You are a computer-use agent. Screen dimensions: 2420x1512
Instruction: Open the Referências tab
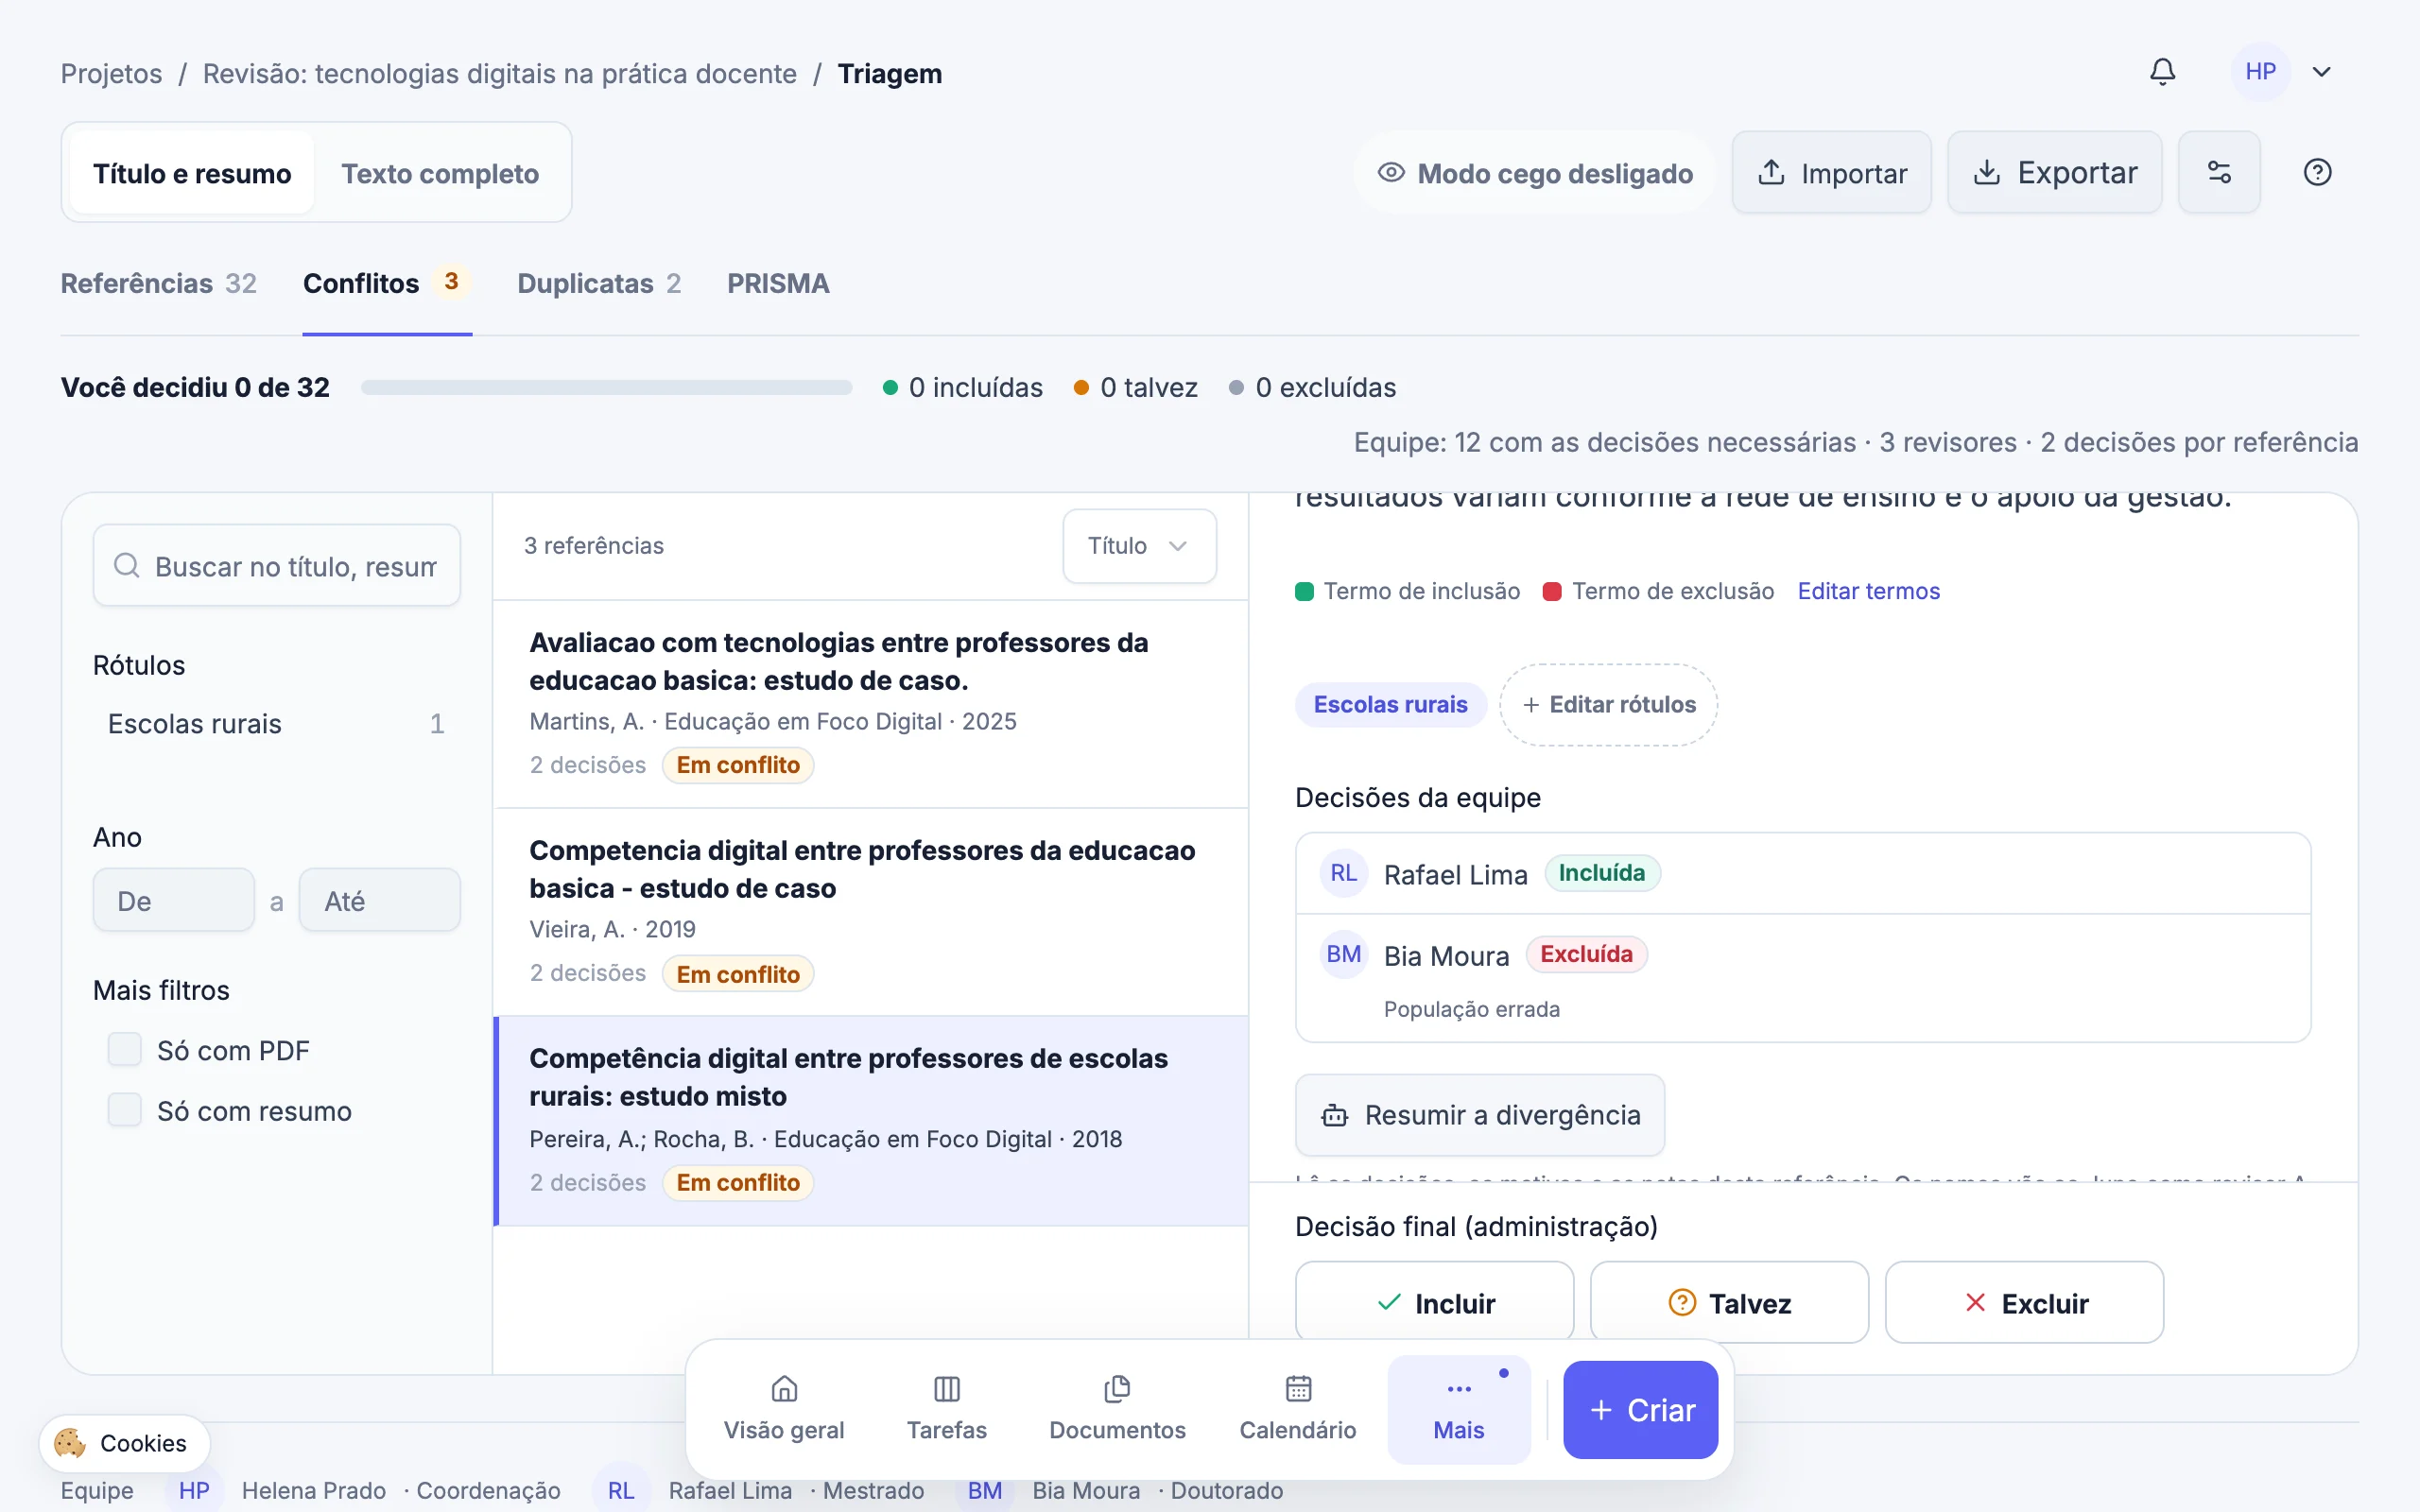(x=159, y=283)
